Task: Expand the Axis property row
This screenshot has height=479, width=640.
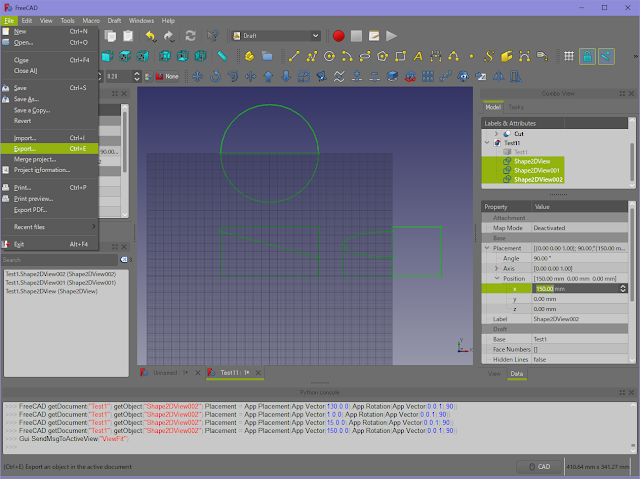Action: 497,268
